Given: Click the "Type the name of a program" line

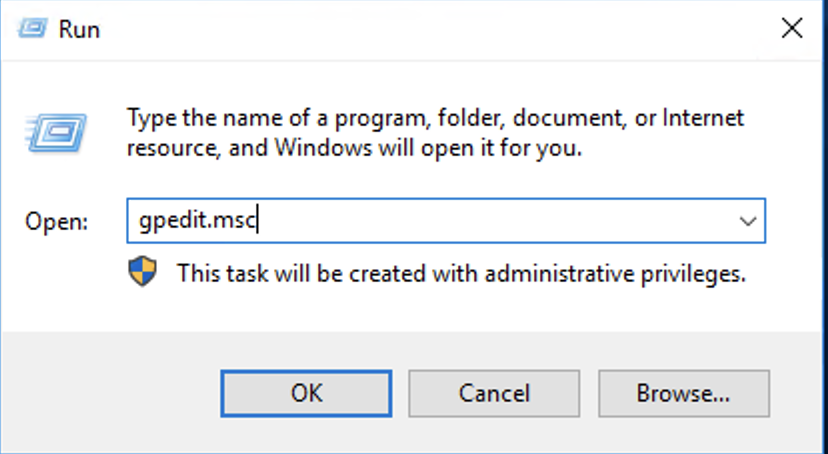Looking at the screenshot, I should (x=435, y=118).
